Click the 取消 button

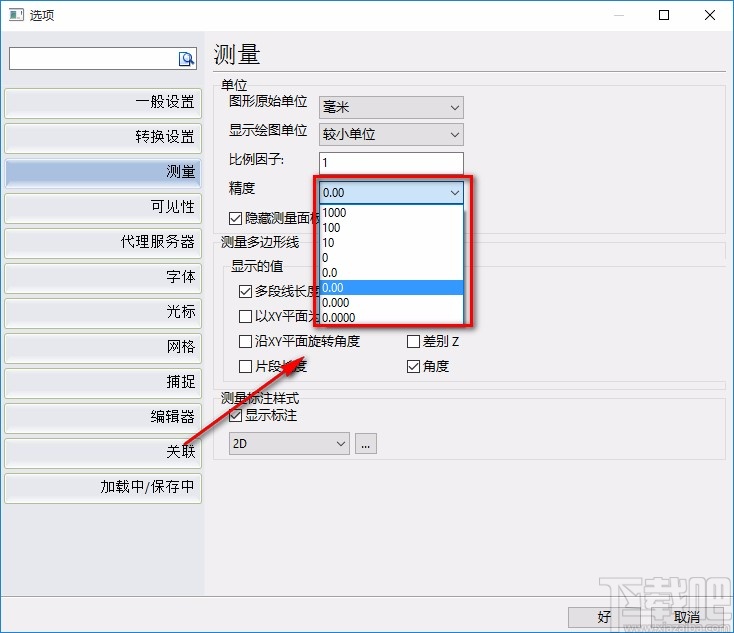[x=686, y=617]
